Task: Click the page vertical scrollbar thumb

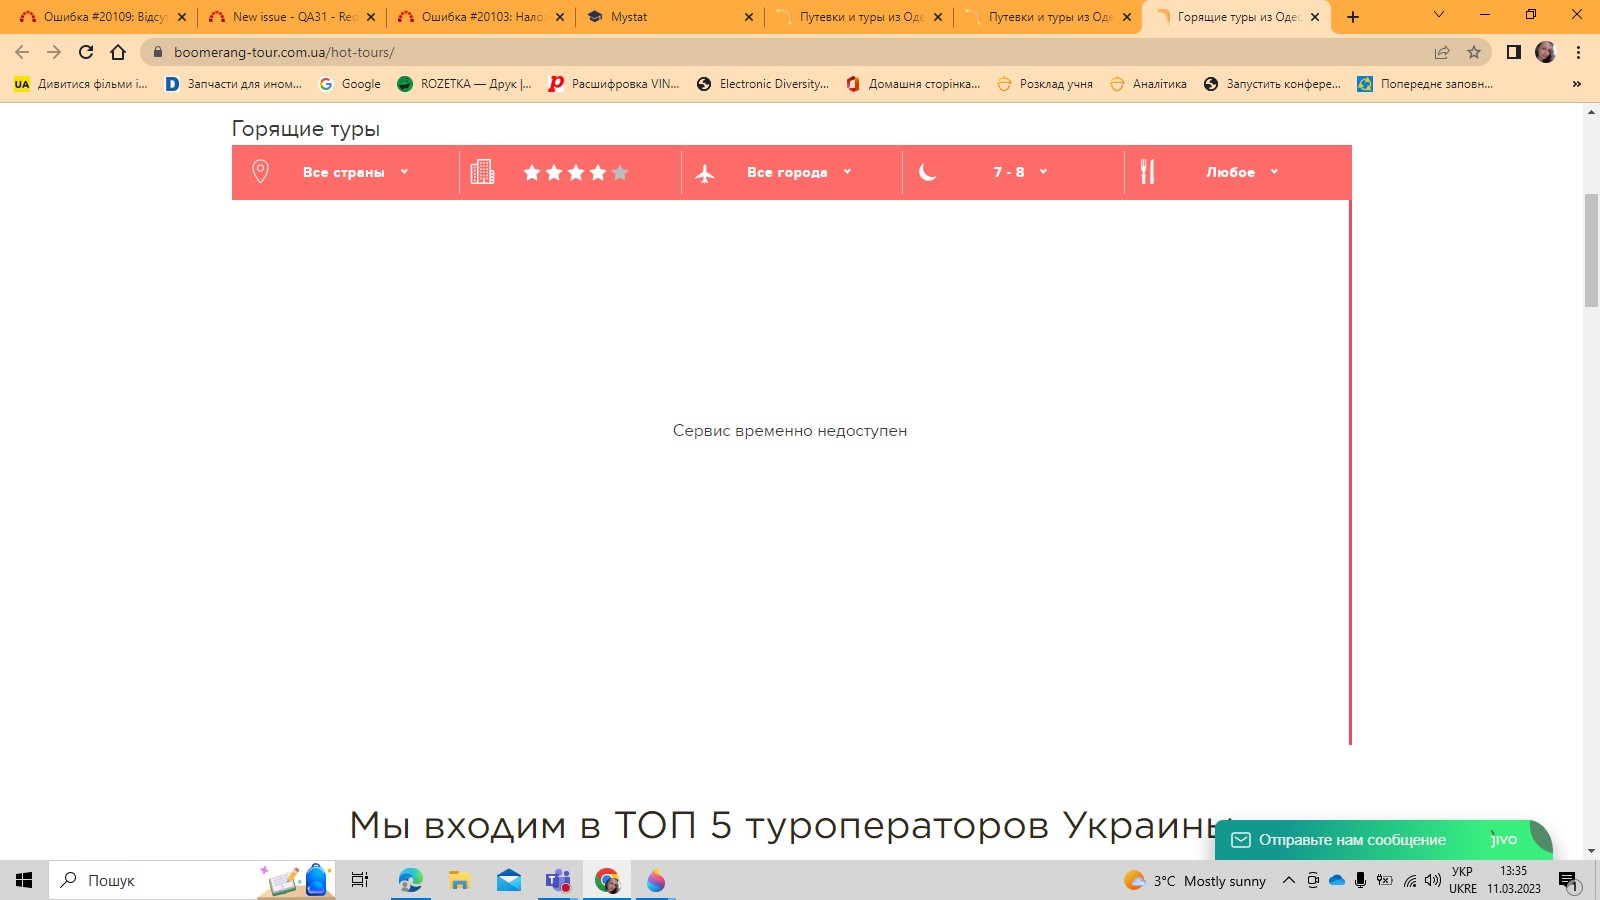Action: tap(1591, 250)
